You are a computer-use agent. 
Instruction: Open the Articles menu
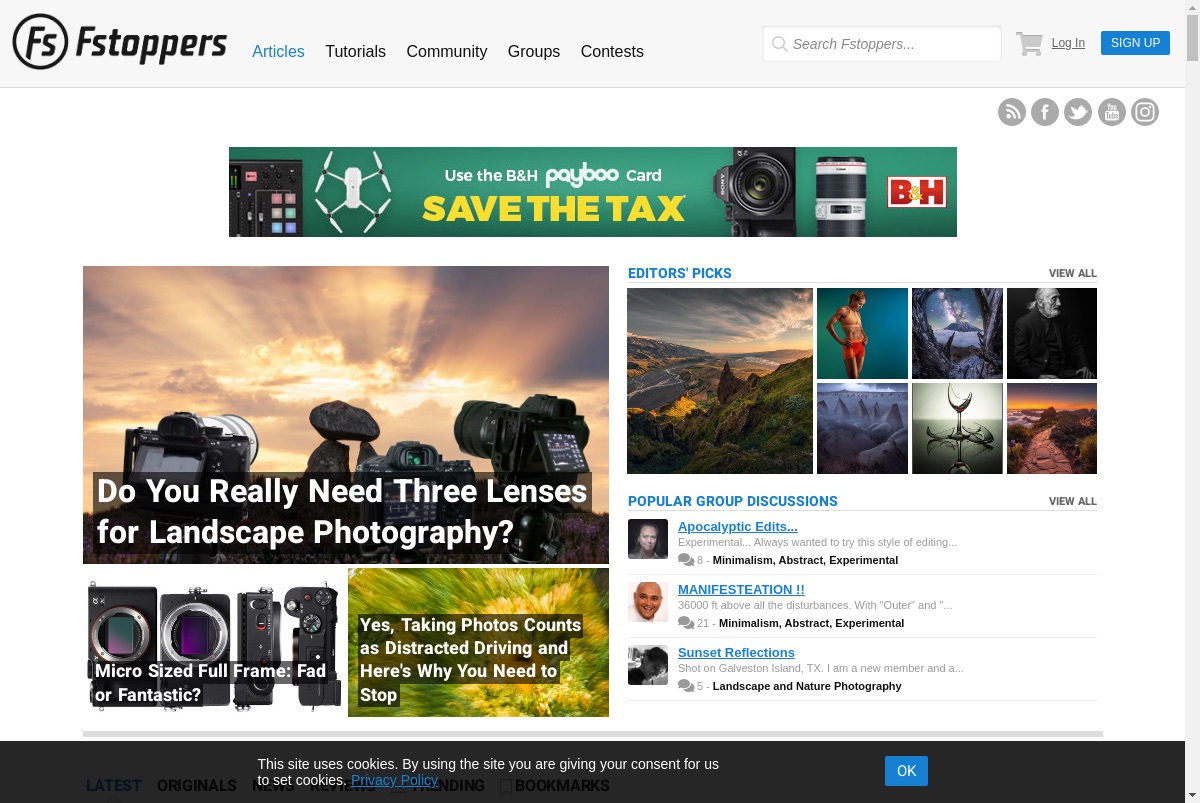tap(278, 51)
